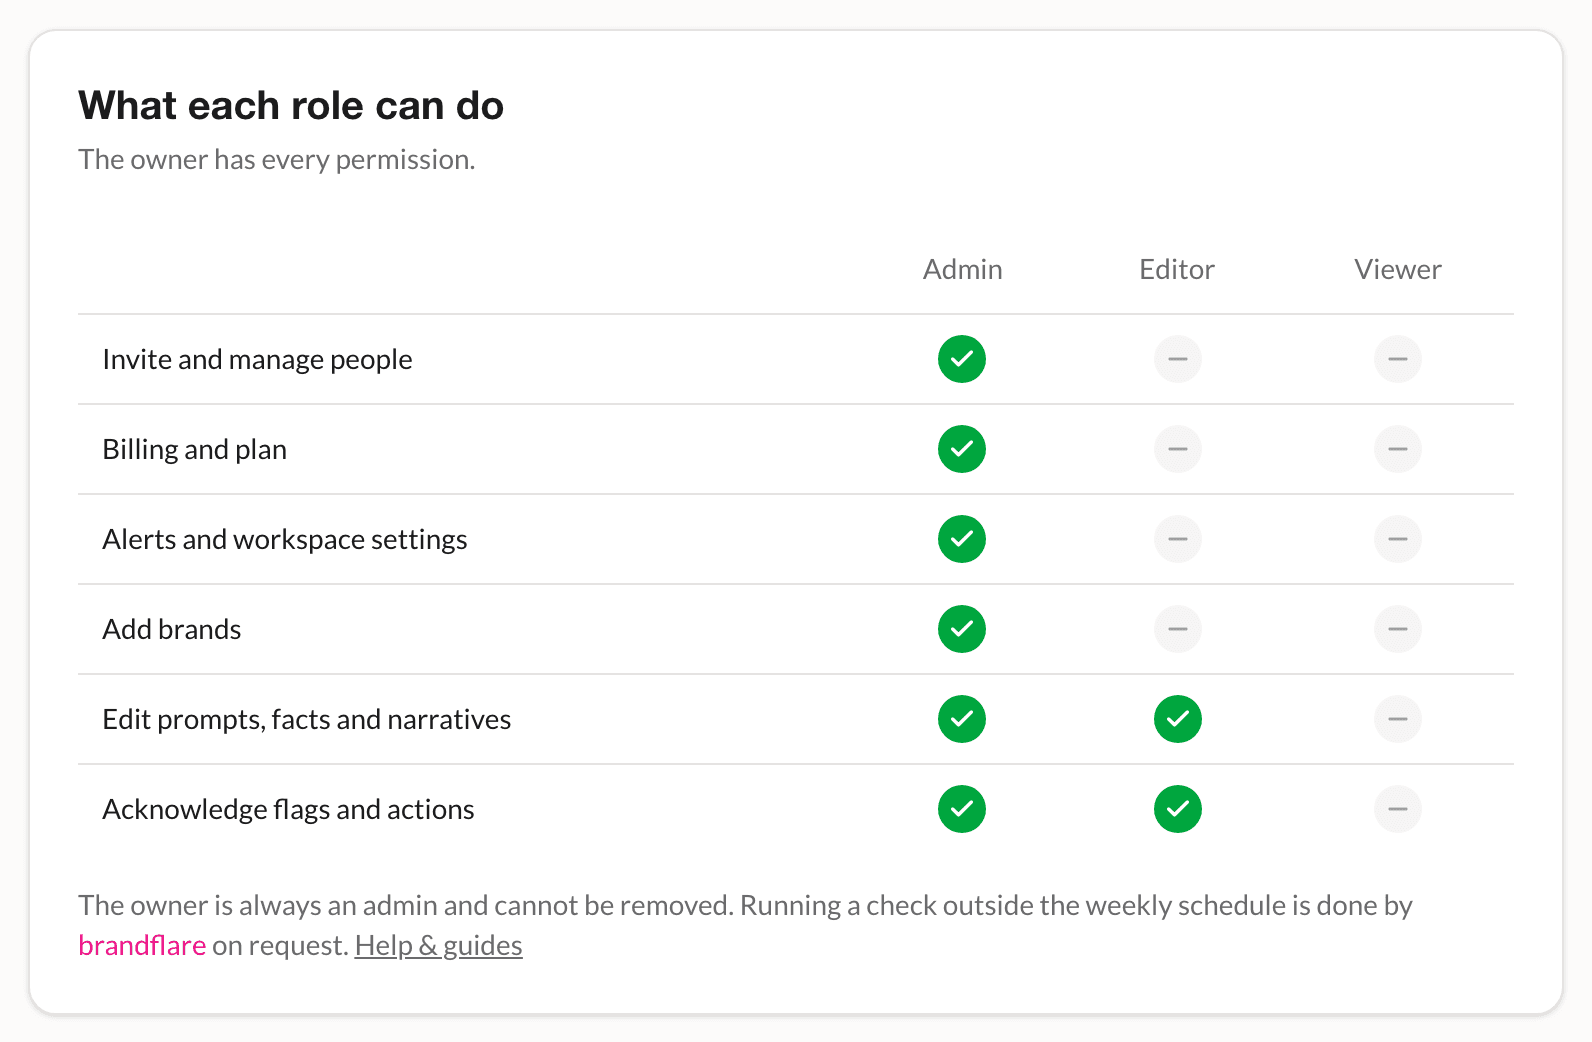The height and width of the screenshot is (1042, 1592).
Task: Click Viewer dash for Alerts and workspace settings
Action: [1398, 539]
